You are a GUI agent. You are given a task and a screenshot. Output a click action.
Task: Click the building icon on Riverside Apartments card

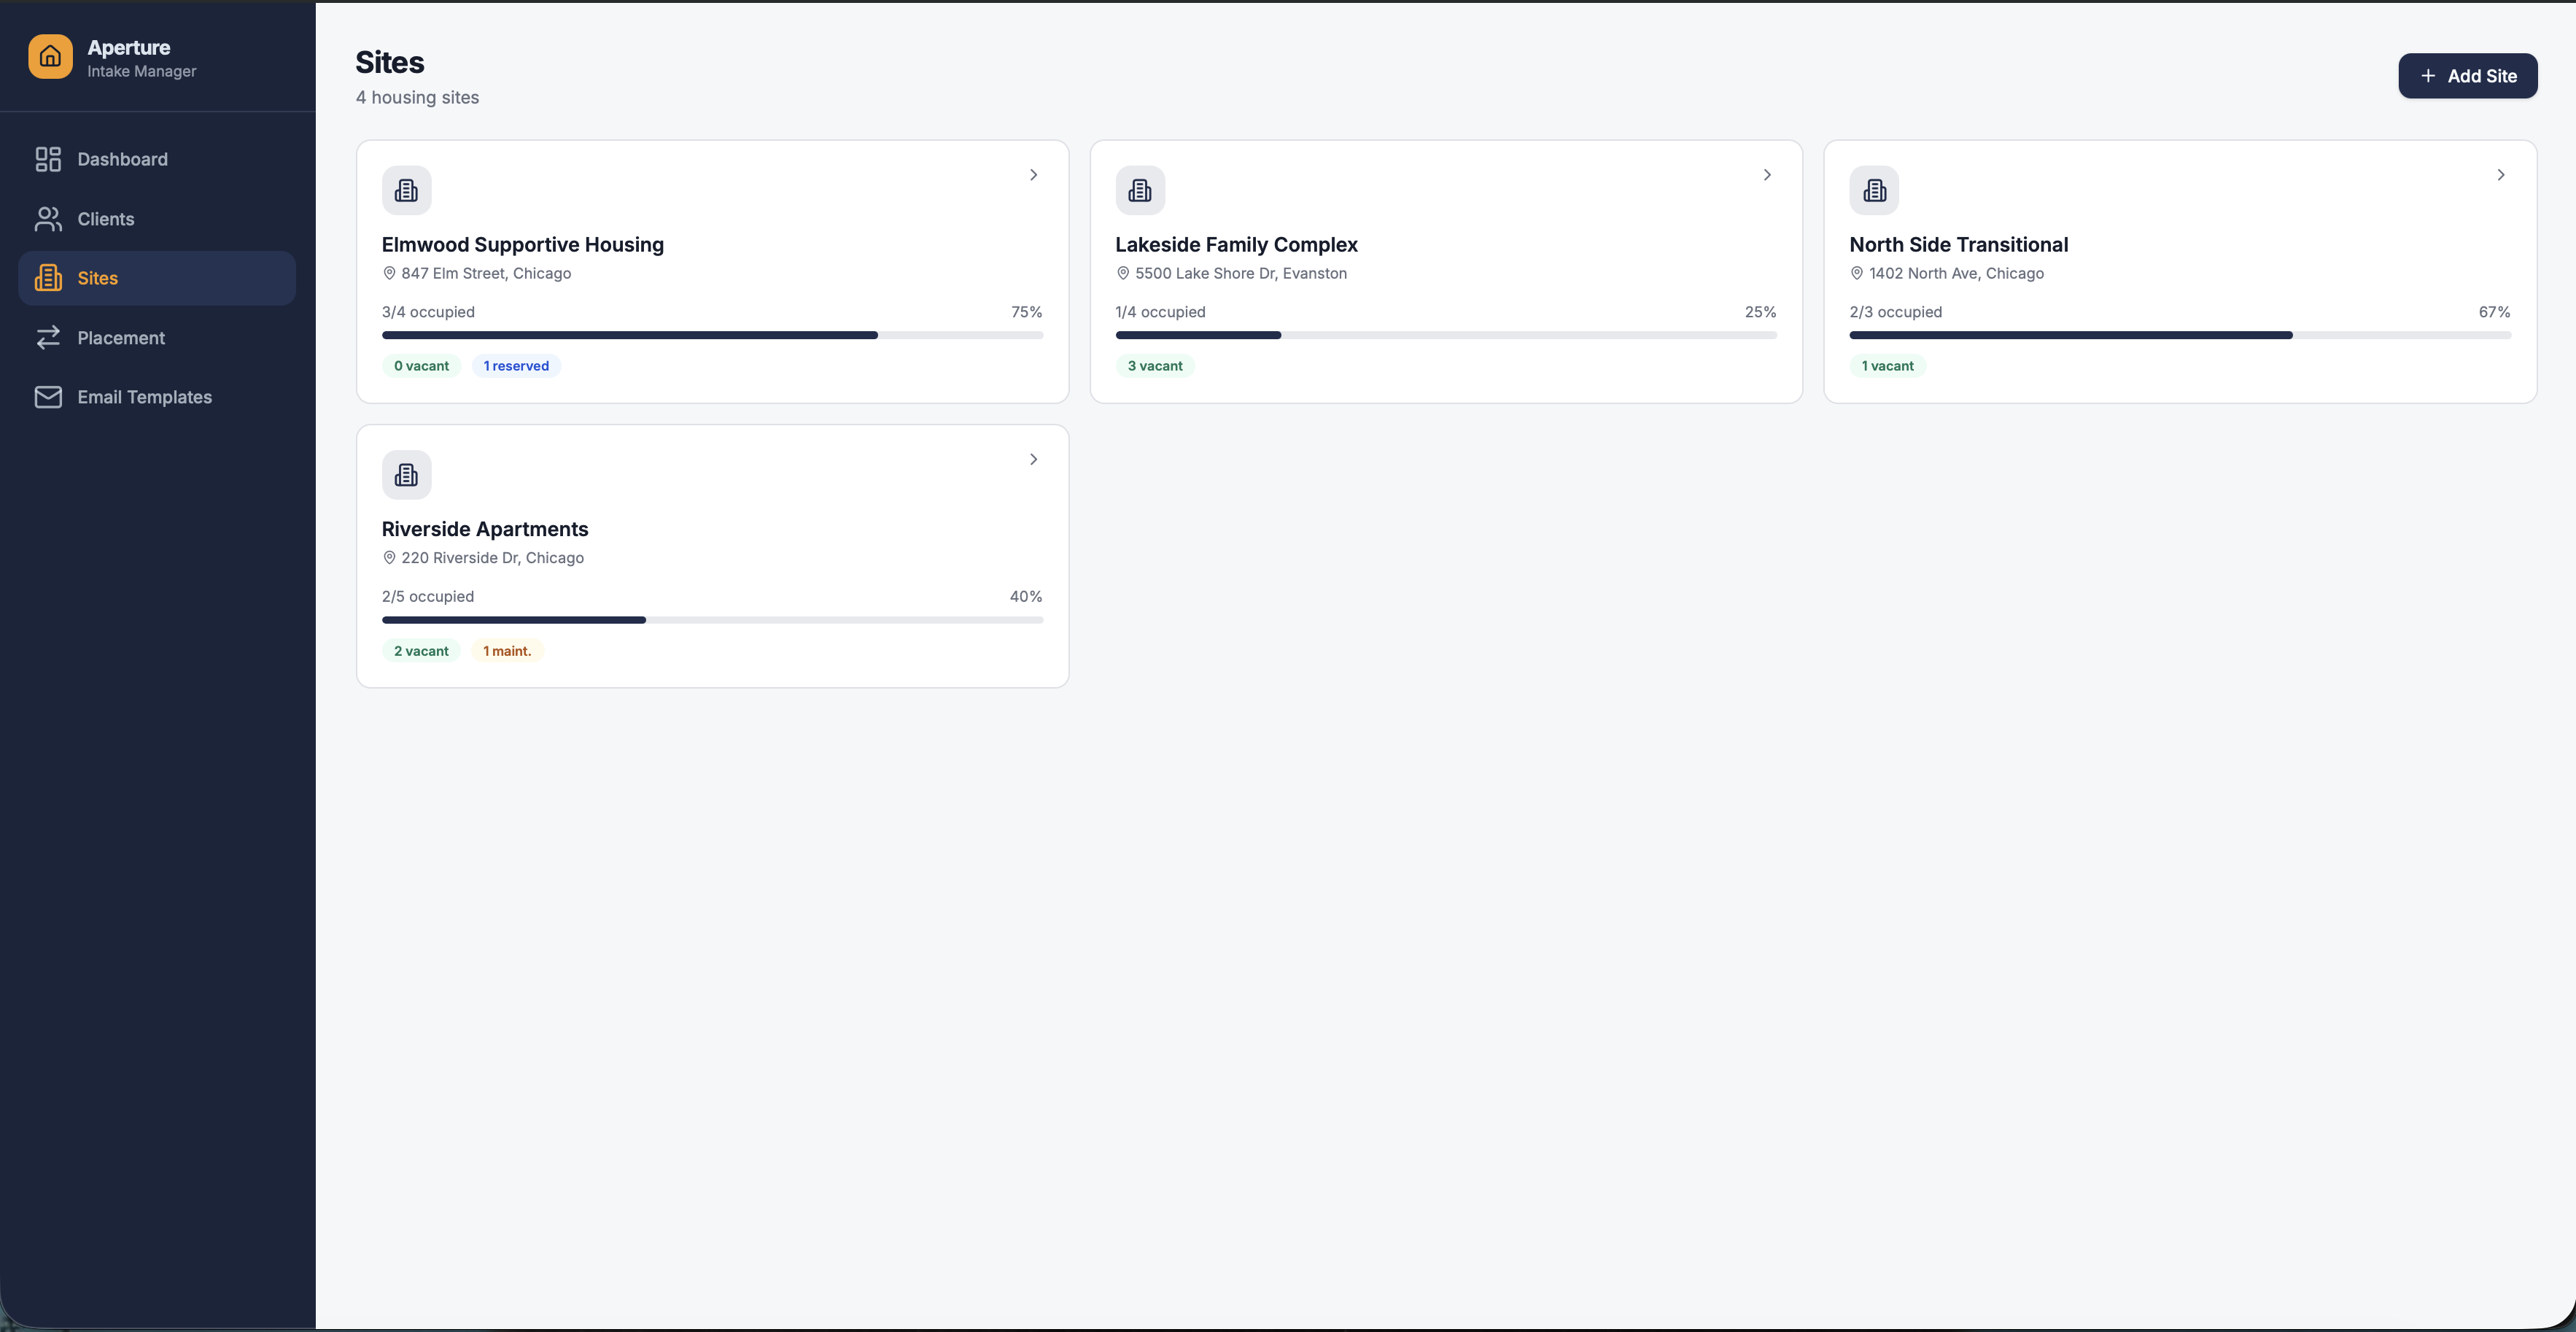pos(407,475)
